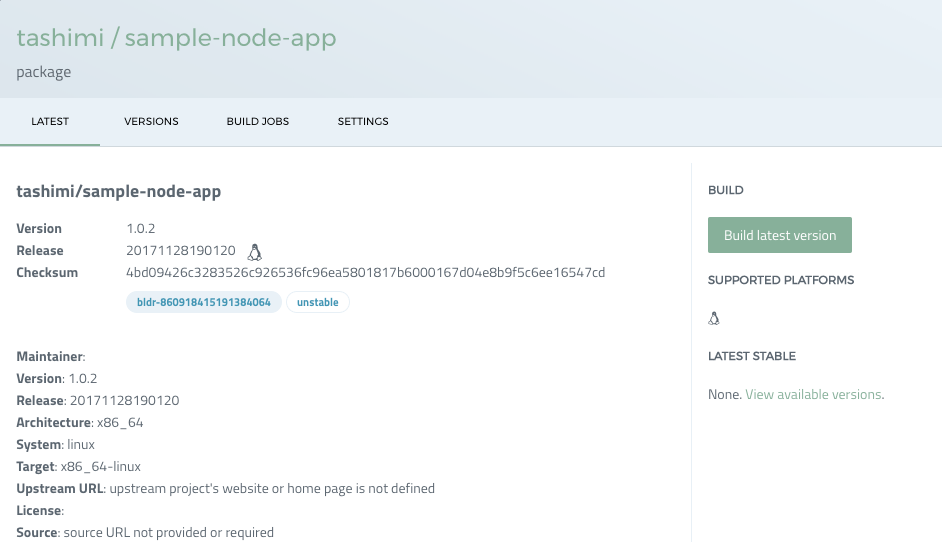Click the Architecture x86_64 line
This screenshot has height=542, width=942.
coord(80,423)
